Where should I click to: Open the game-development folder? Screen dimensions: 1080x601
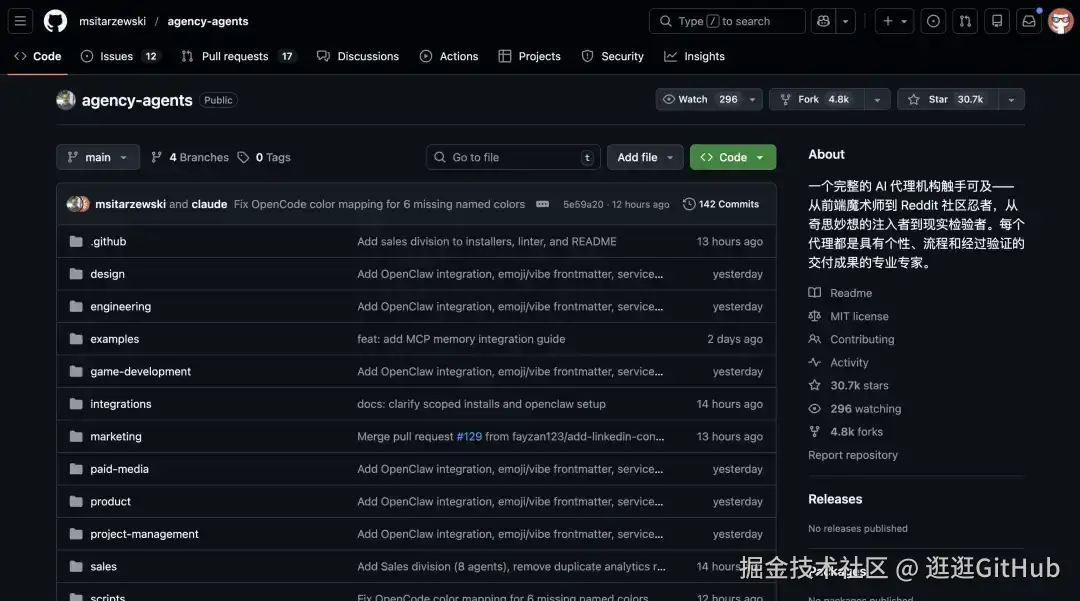pos(141,371)
